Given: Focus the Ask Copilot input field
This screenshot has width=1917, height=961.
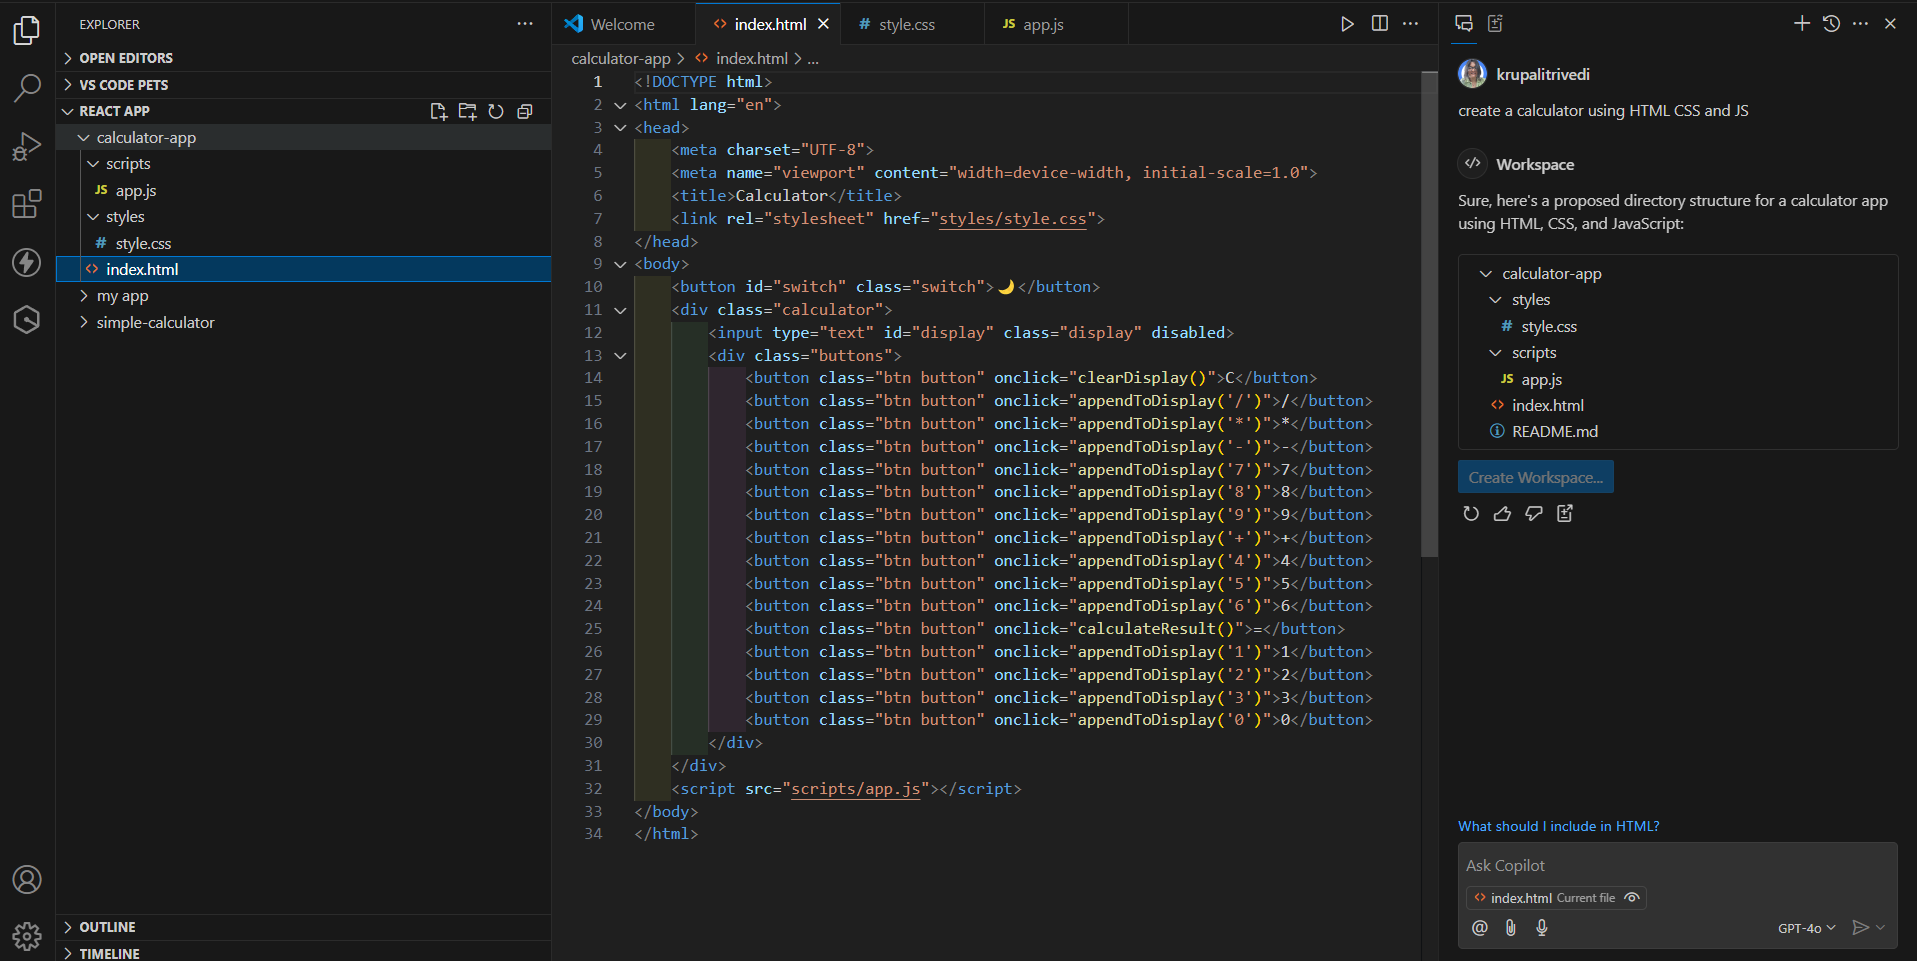Looking at the screenshot, I should pos(1677,866).
